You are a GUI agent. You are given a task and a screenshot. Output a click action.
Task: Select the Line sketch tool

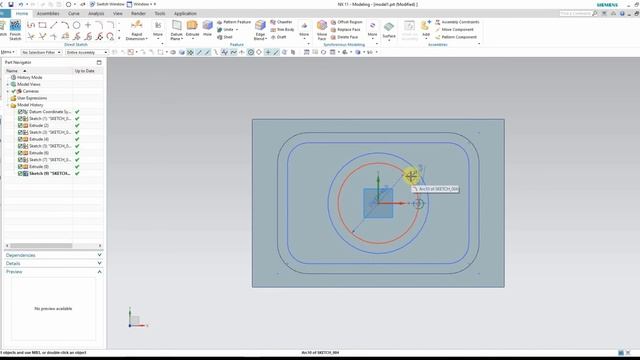click(x=53, y=25)
